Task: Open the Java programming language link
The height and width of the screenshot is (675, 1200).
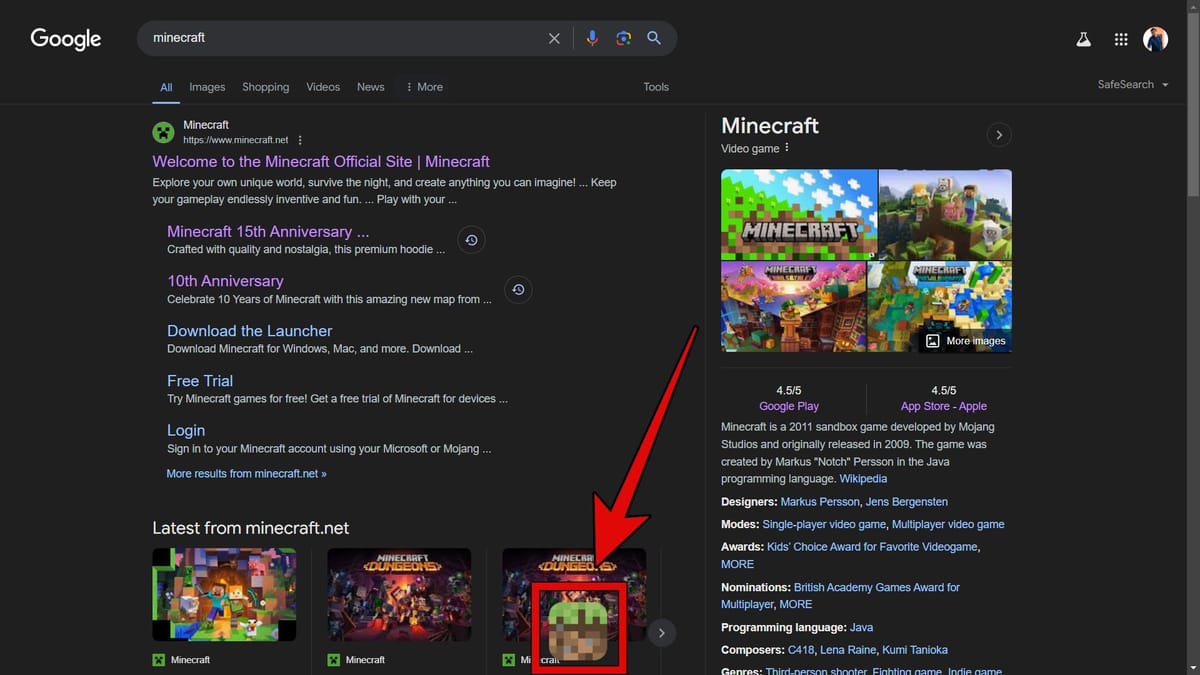Action: [x=859, y=628]
